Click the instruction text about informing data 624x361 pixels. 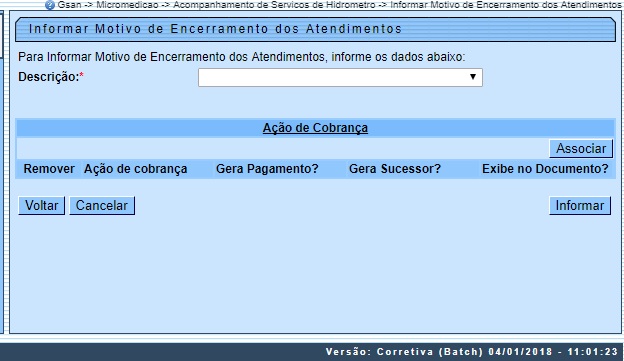[x=242, y=57]
